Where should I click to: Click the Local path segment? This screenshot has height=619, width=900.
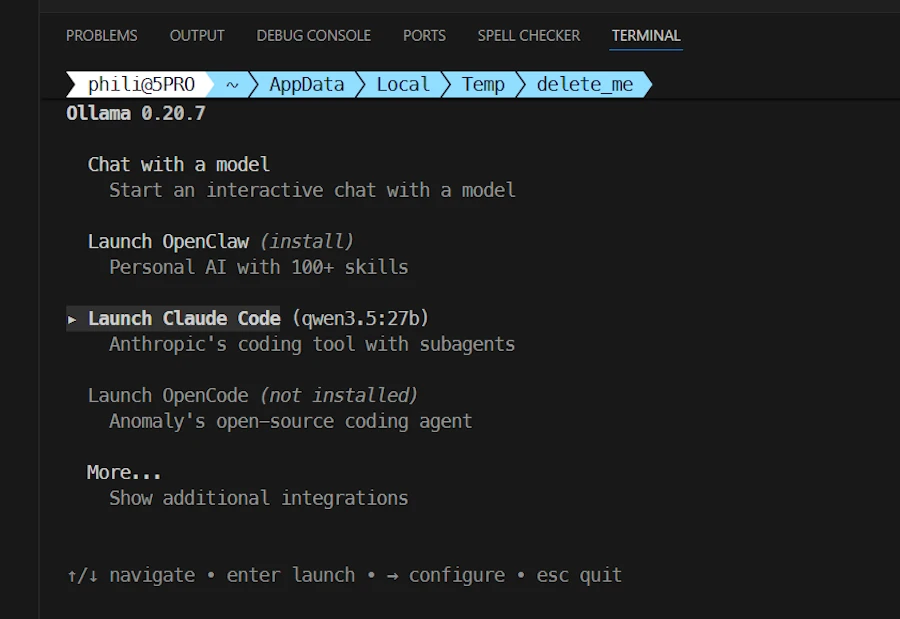coord(403,84)
